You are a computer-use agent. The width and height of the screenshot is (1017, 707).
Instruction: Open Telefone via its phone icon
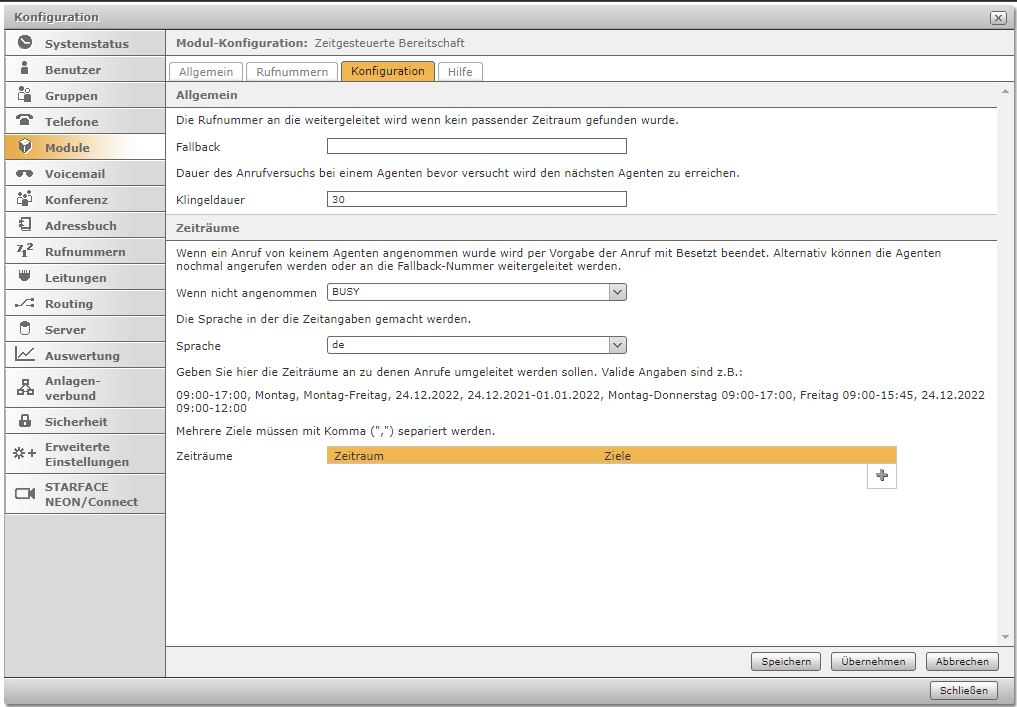(x=25, y=121)
